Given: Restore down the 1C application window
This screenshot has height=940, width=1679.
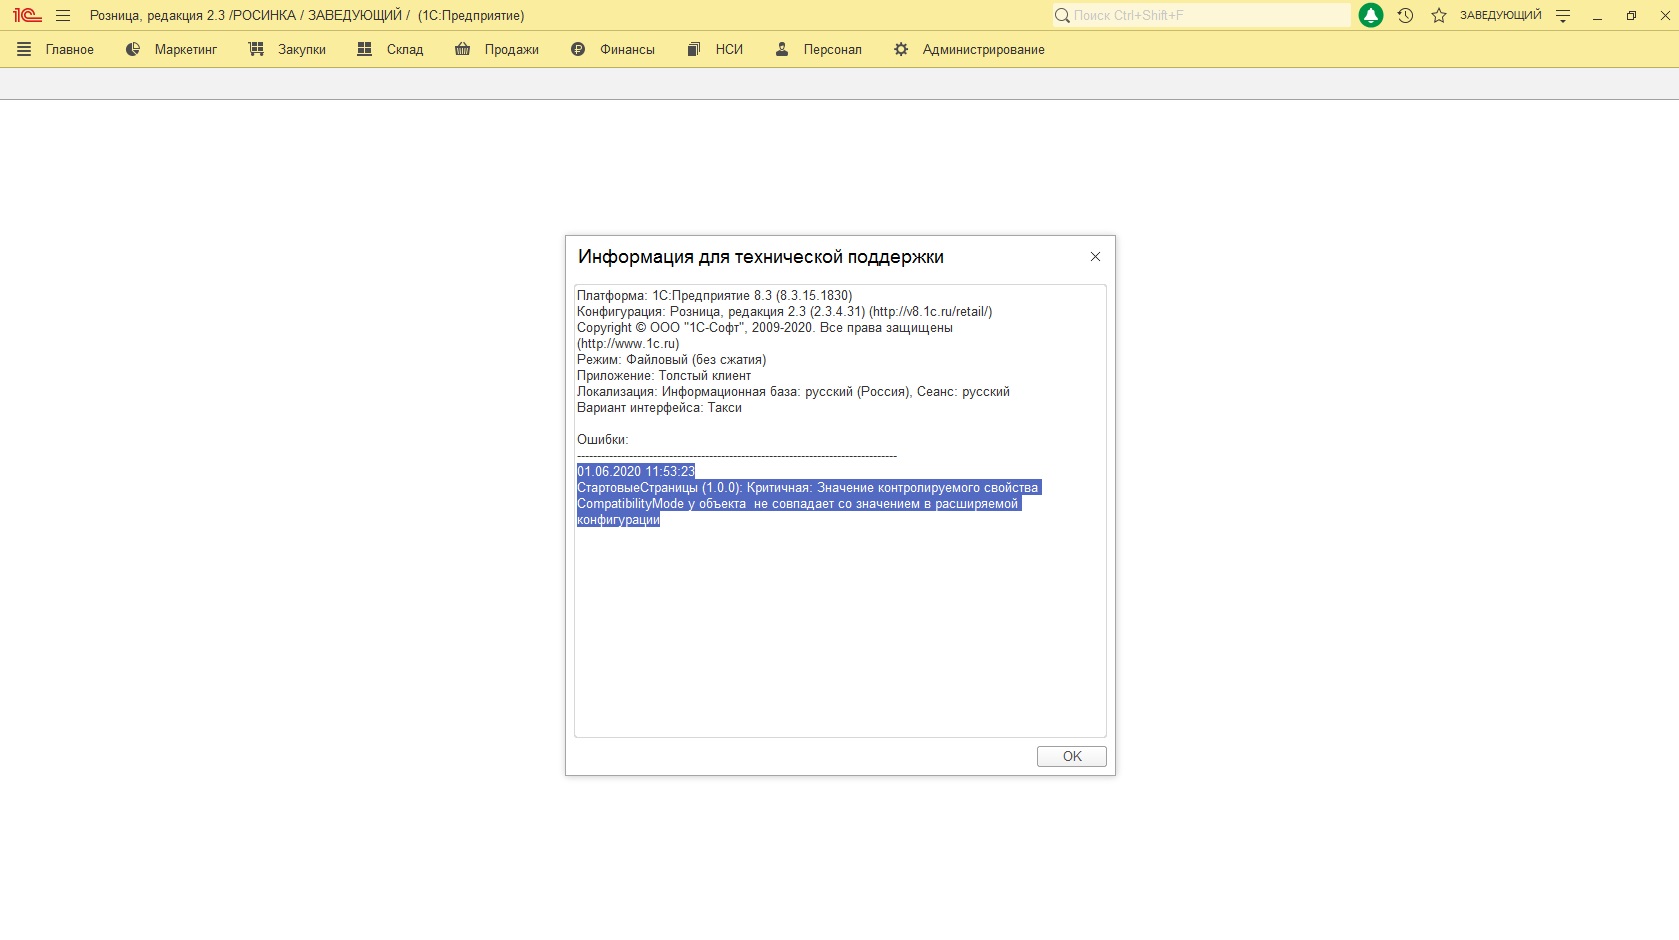Looking at the screenshot, I should tap(1631, 15).
